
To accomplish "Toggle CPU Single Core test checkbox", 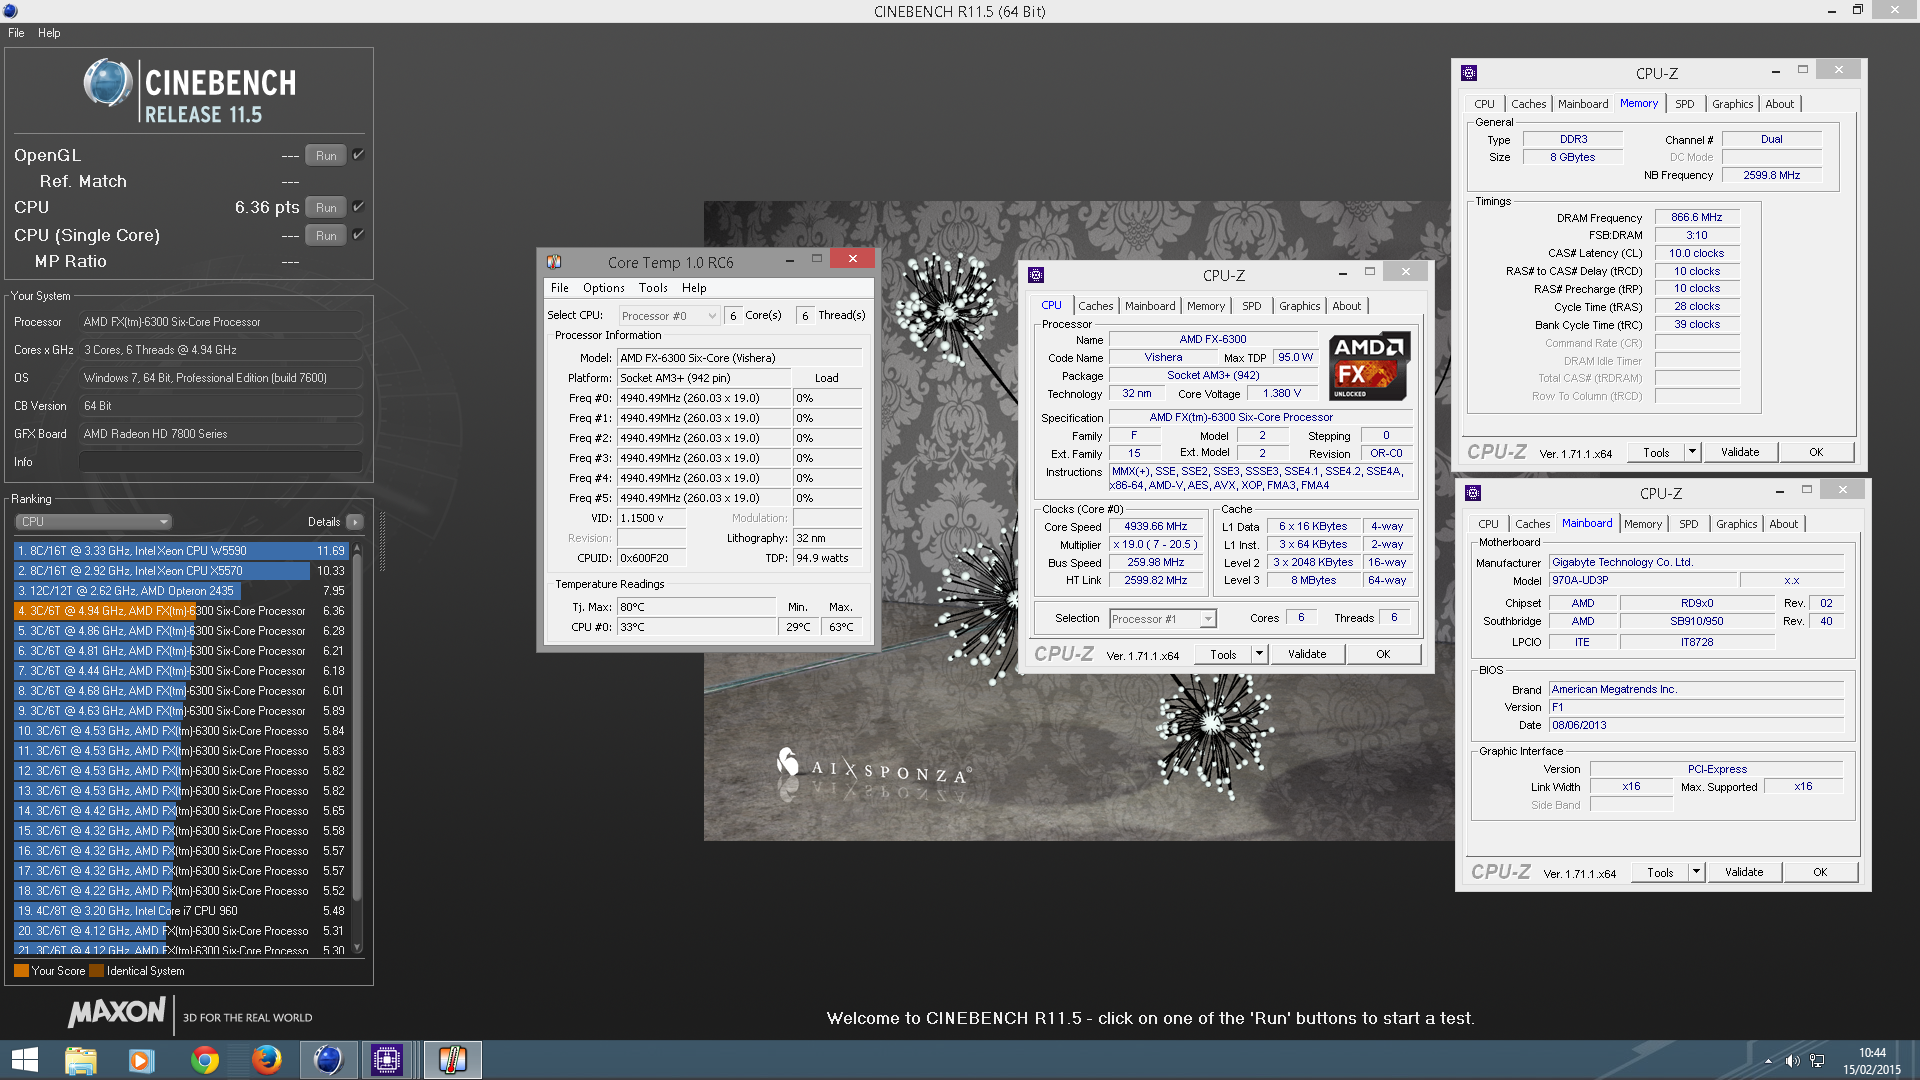I will click(358, 235).
